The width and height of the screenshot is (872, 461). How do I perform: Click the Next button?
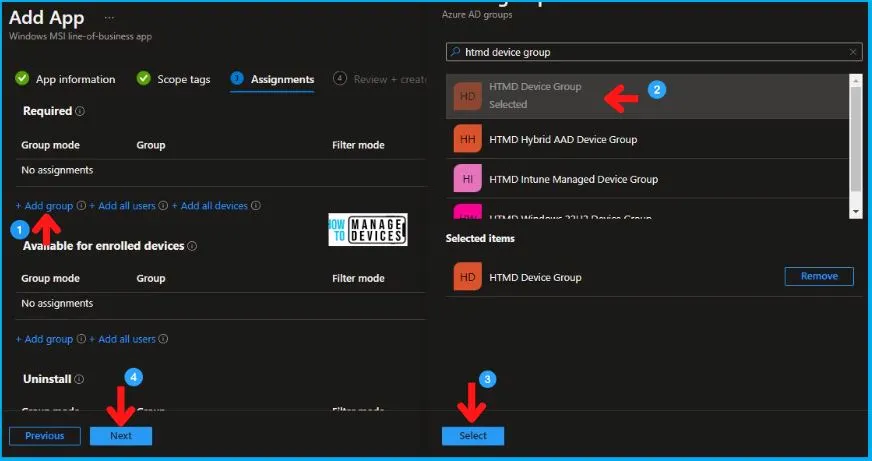point(121,436)
